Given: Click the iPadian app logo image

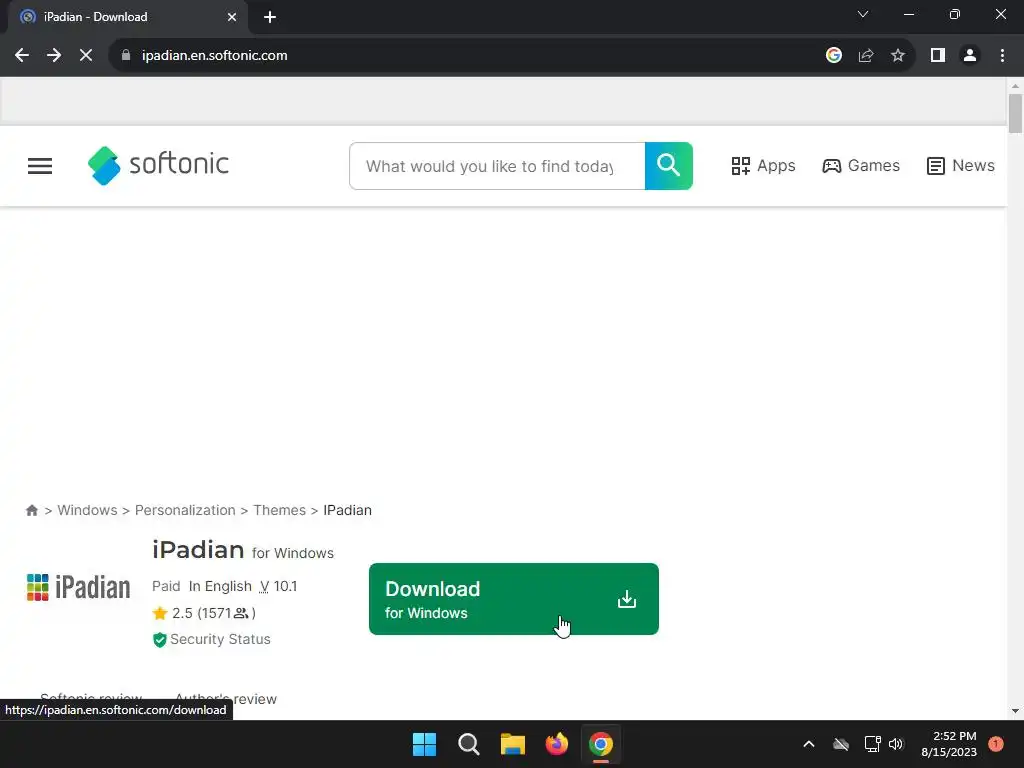Looking at the screenshot, I should 78,587.
